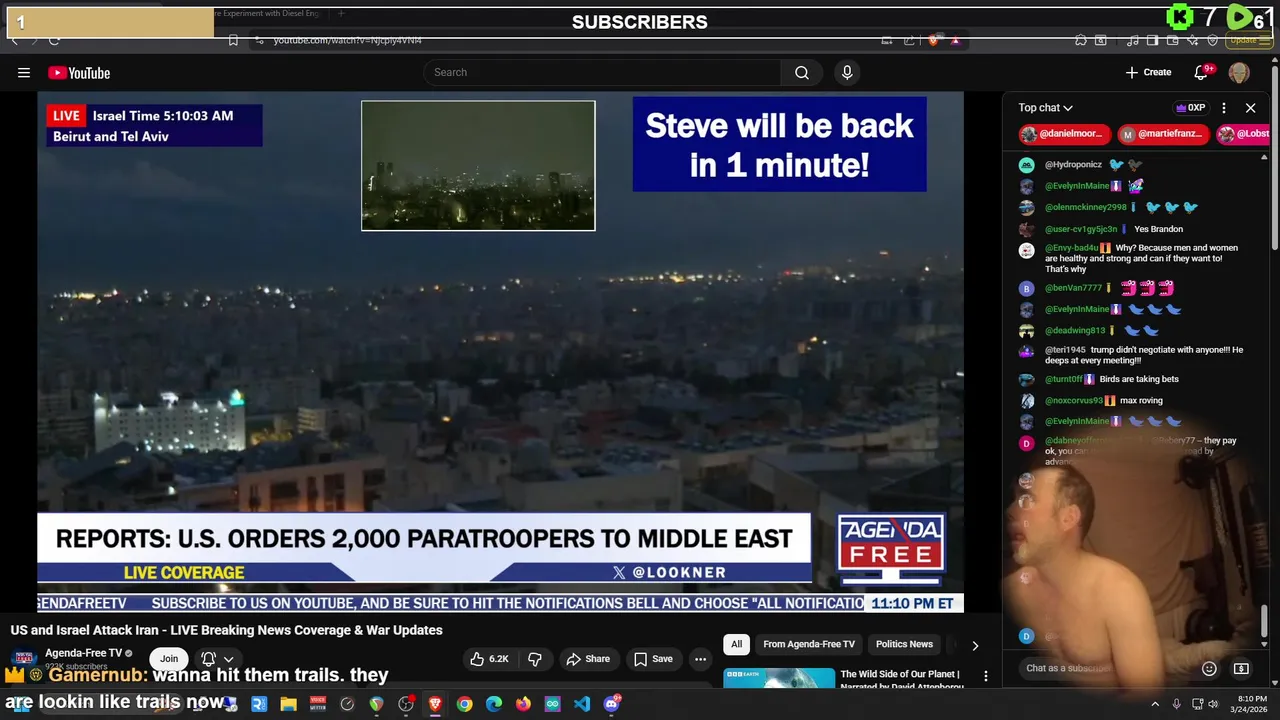1280x720 pixels.
Task: Save the video to a playlist
Action: tap(653, 659)
